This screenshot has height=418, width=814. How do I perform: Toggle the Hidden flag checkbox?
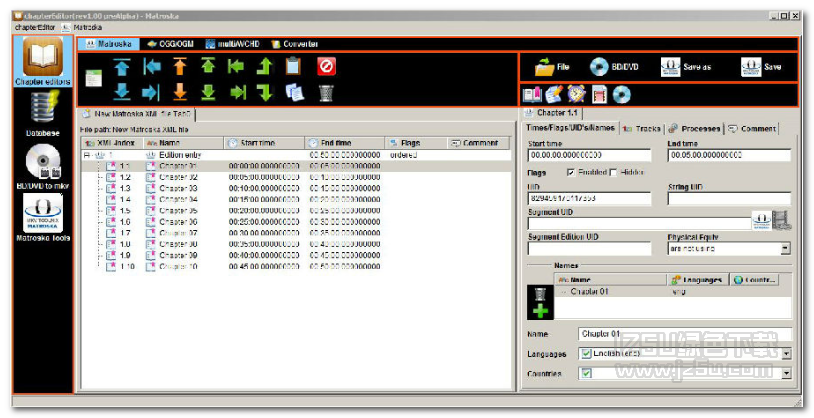pos(613,172)
